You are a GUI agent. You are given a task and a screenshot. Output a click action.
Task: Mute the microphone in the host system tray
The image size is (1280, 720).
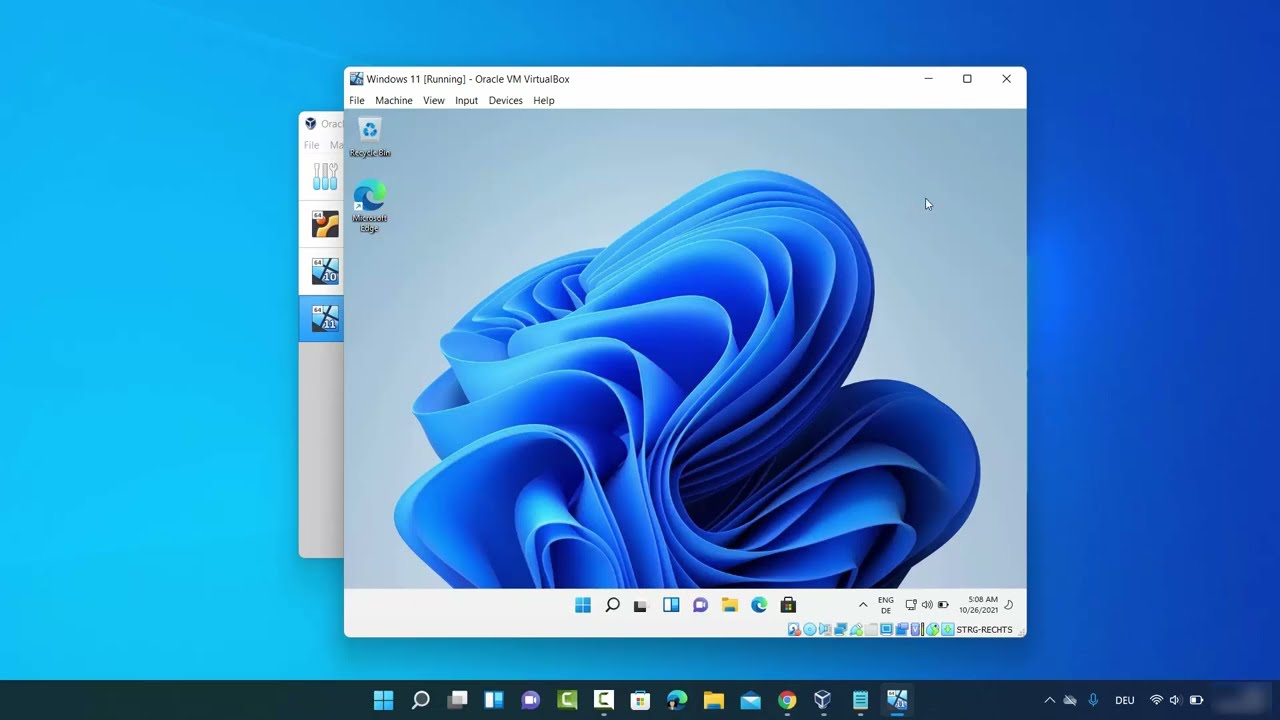[x=1093, y=700]
